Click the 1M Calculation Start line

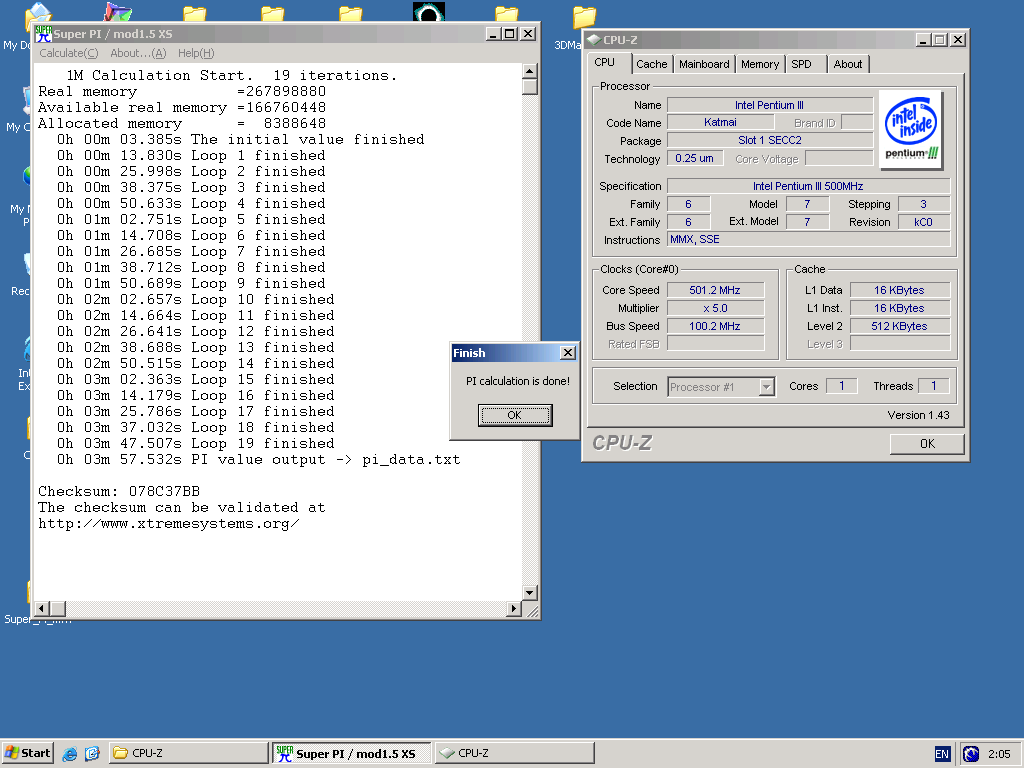click(231, 76)
